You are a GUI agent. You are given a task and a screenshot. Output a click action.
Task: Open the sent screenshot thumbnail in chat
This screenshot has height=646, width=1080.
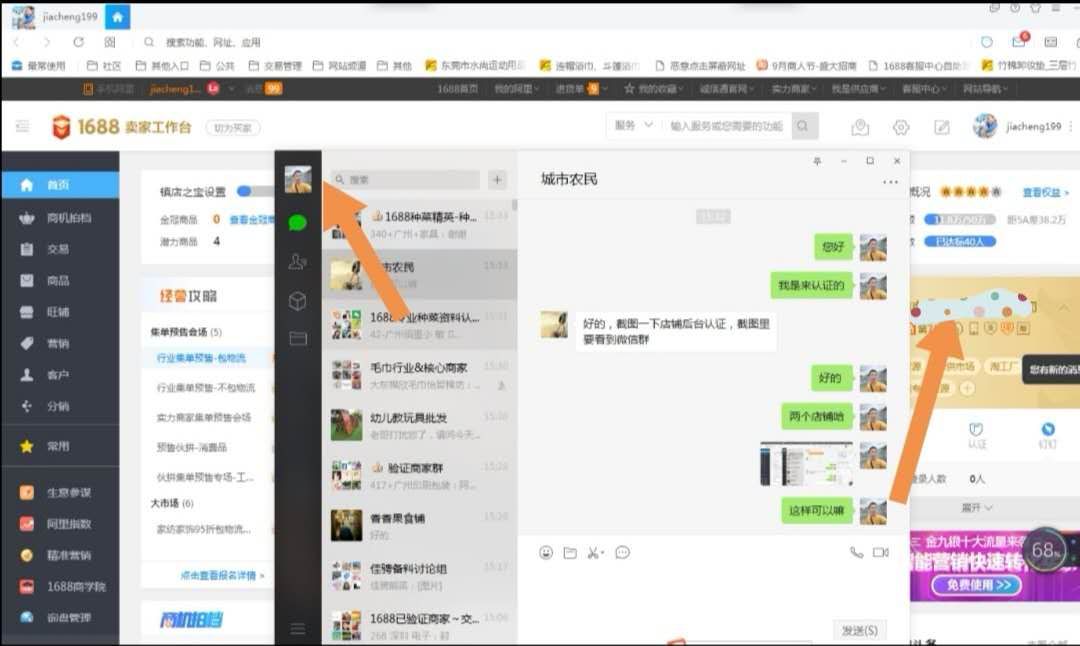(807, 464)
